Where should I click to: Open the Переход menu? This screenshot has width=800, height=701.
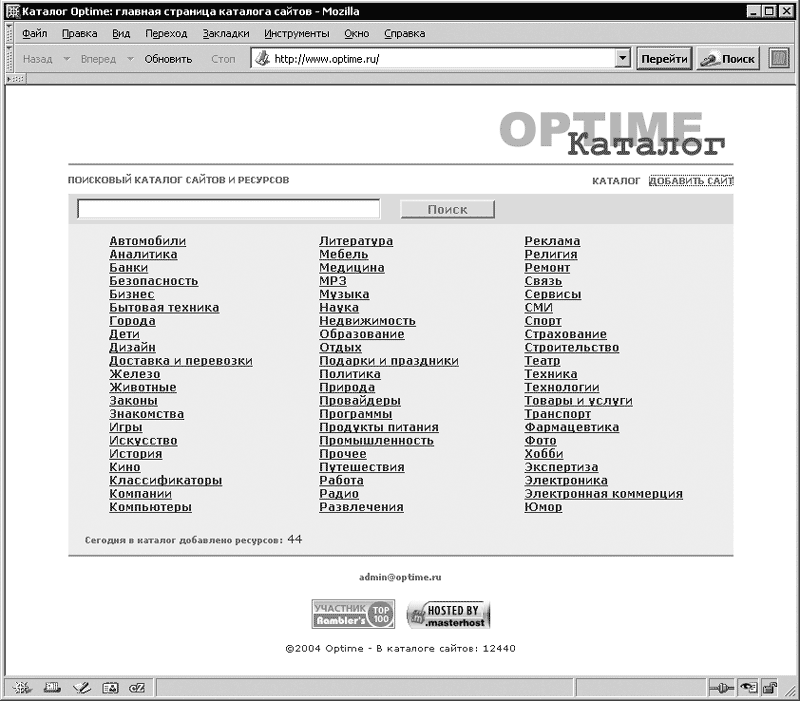pyautogui.click(x=166, y=34)
